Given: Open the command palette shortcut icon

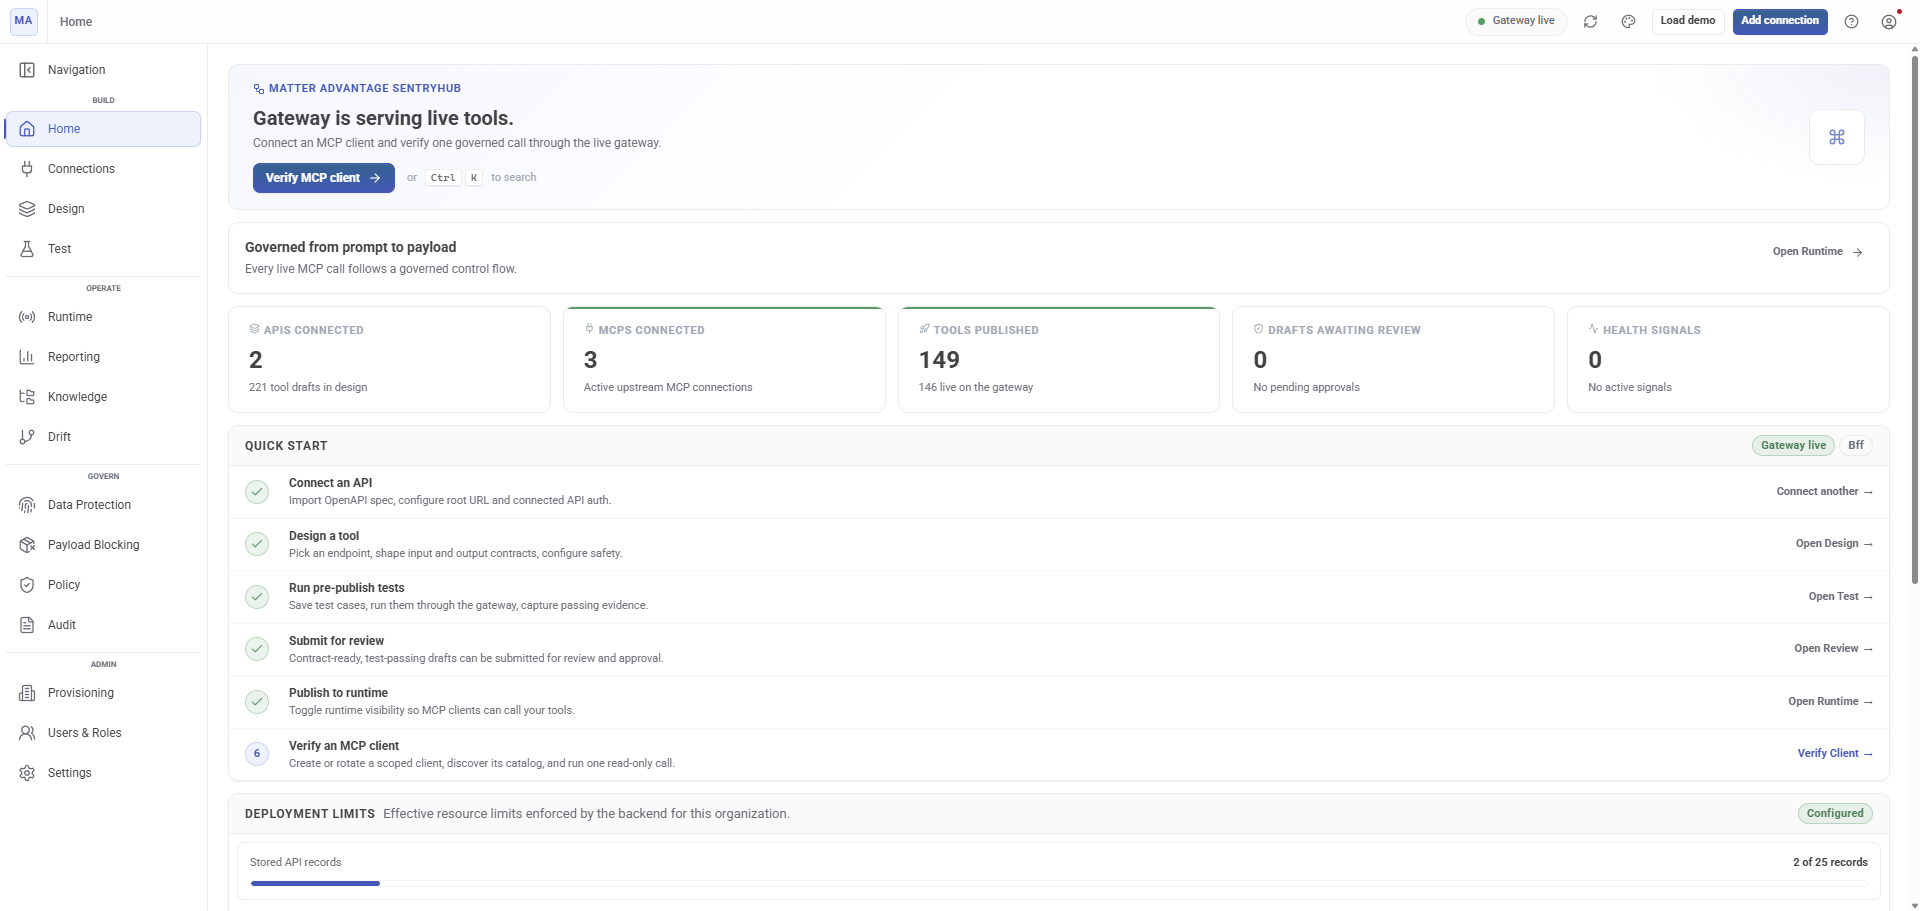Looking at the screenshot, I should tap(1837, 137).
